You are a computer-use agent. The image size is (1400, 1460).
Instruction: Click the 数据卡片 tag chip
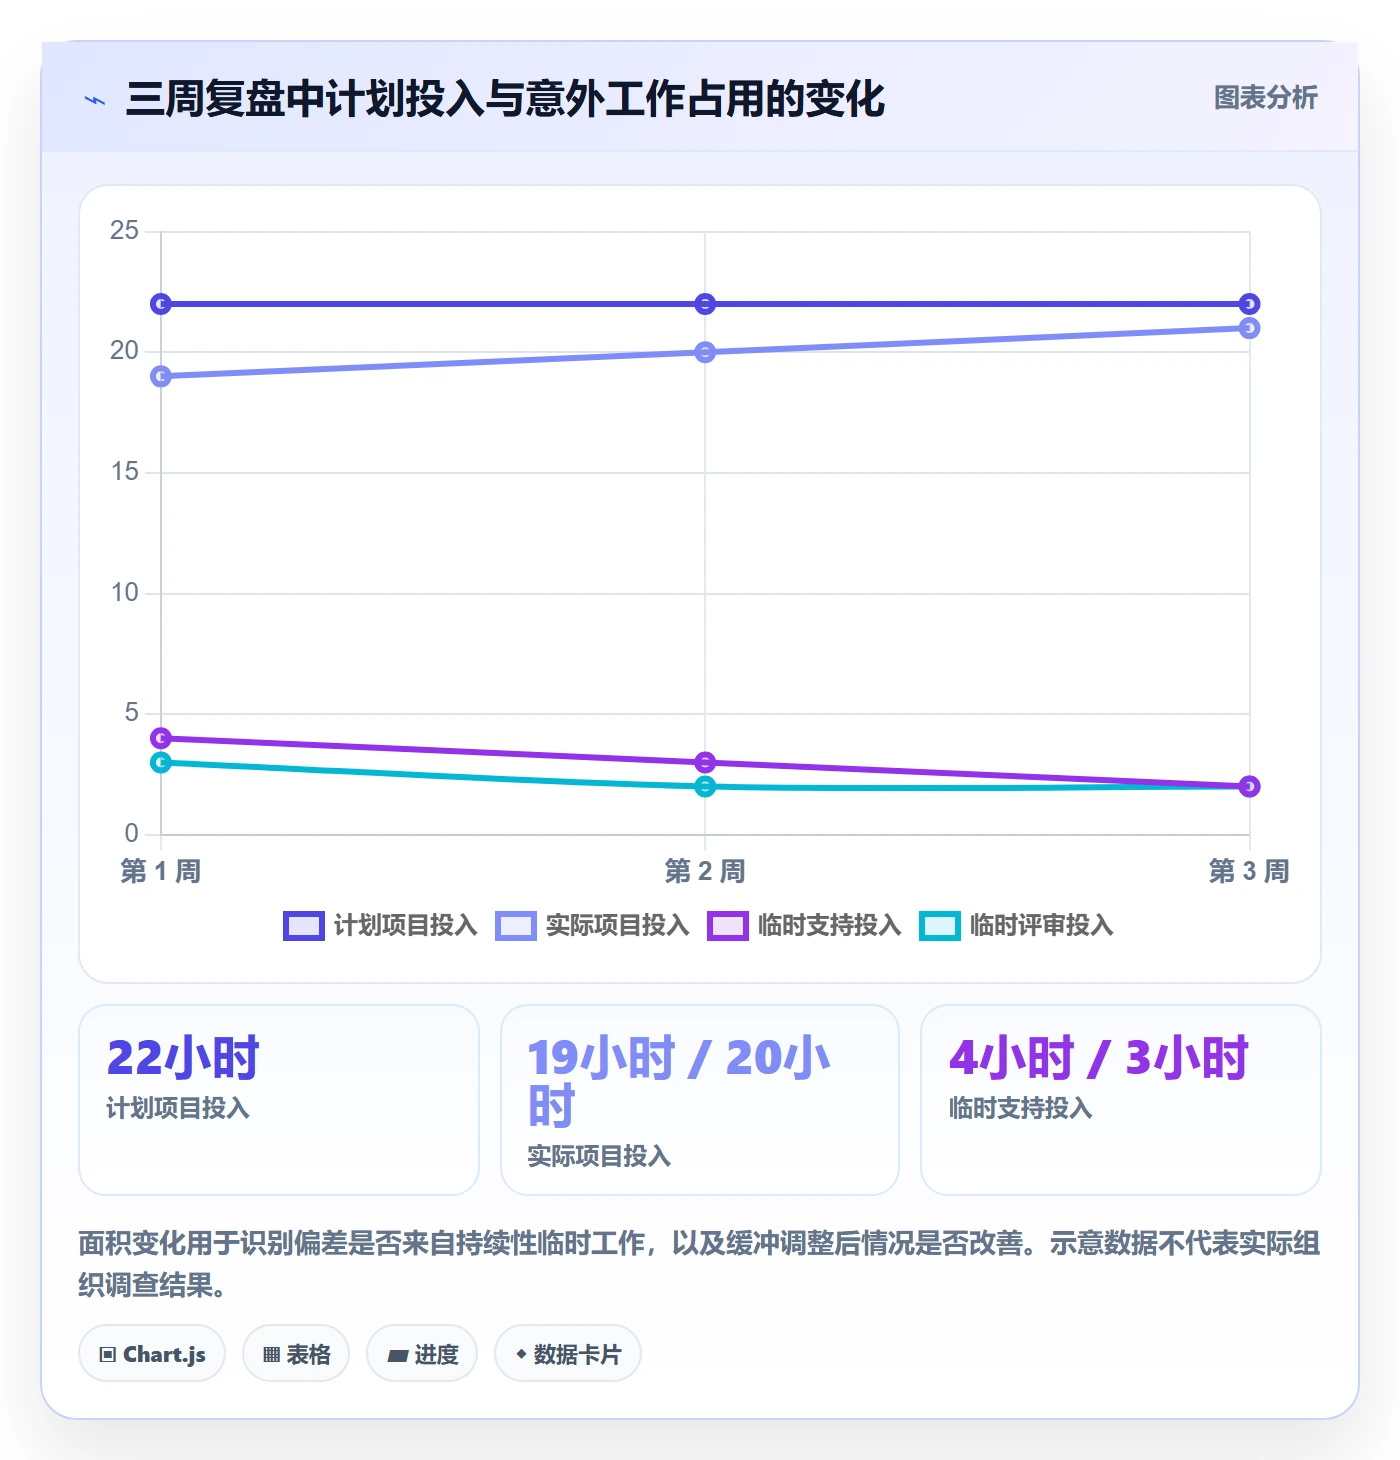(x=568, y=1354)
